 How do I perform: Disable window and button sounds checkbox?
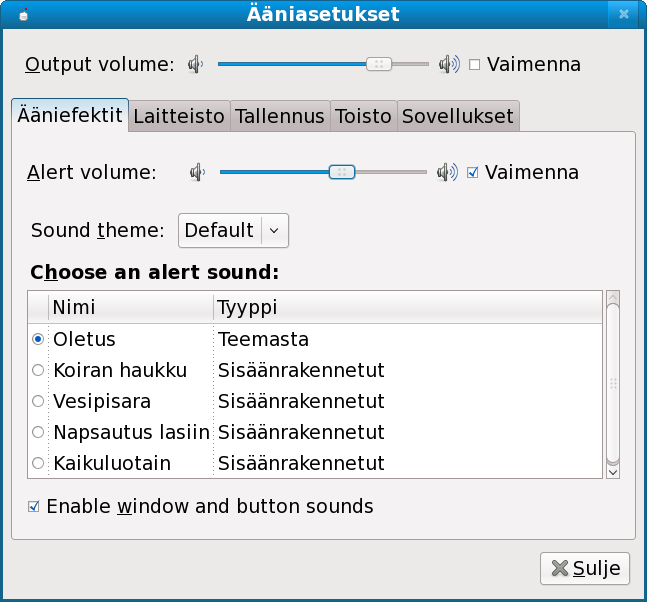click(34, 506)
